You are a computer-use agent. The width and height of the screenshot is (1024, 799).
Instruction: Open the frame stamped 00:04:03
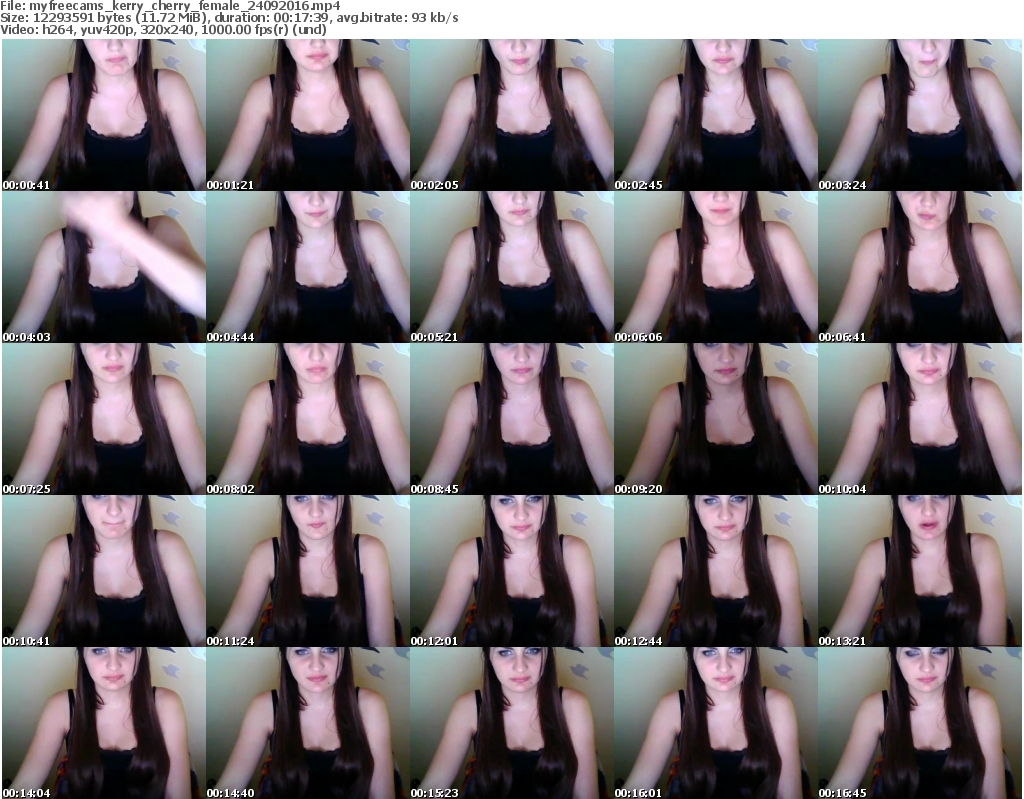(104, 267)
